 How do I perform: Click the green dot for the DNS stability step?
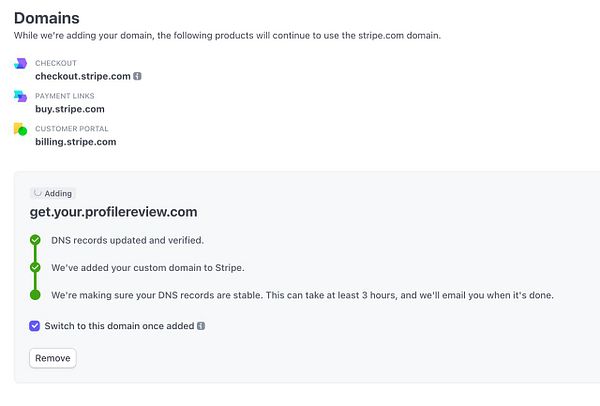point(35,295)
